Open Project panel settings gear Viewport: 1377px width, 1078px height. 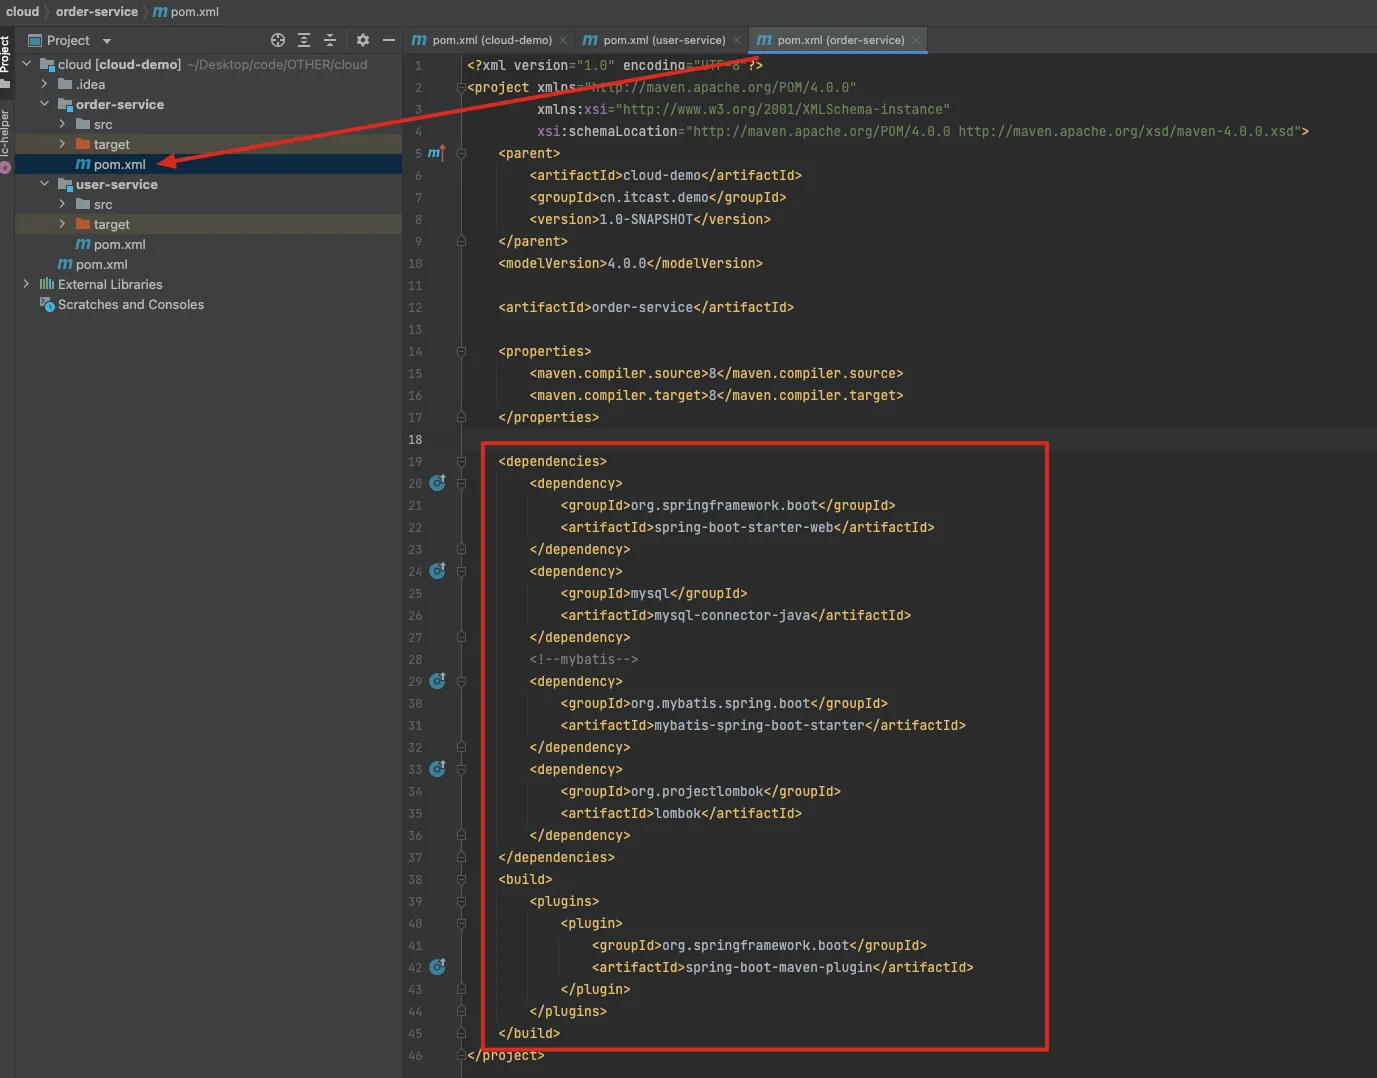363,40
